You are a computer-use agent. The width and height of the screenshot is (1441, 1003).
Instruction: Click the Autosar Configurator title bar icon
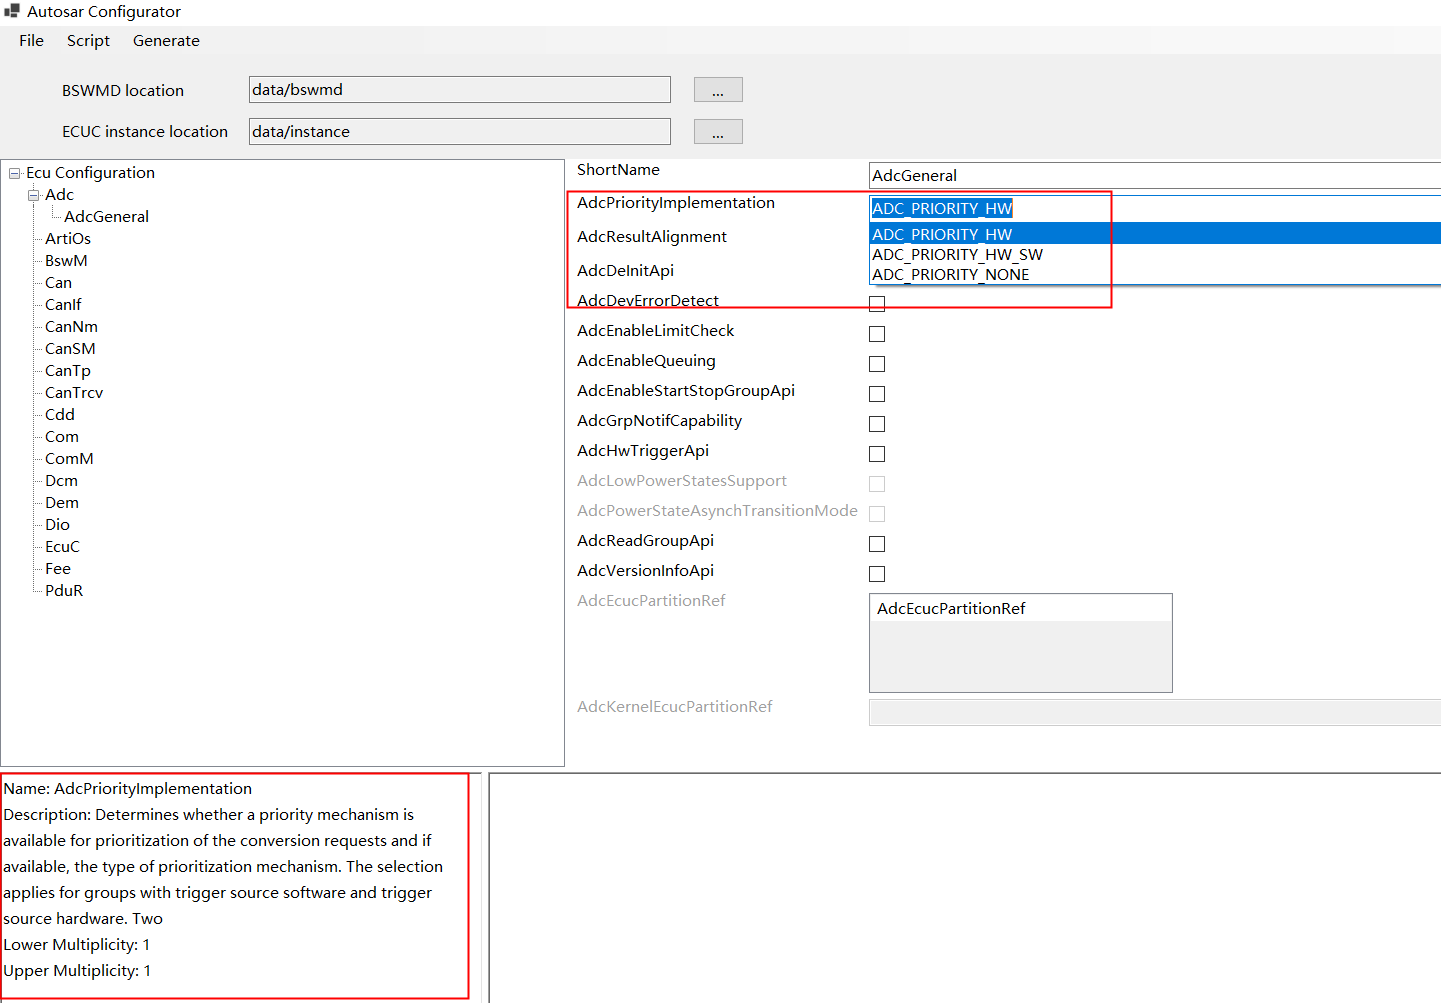(12, 11)
